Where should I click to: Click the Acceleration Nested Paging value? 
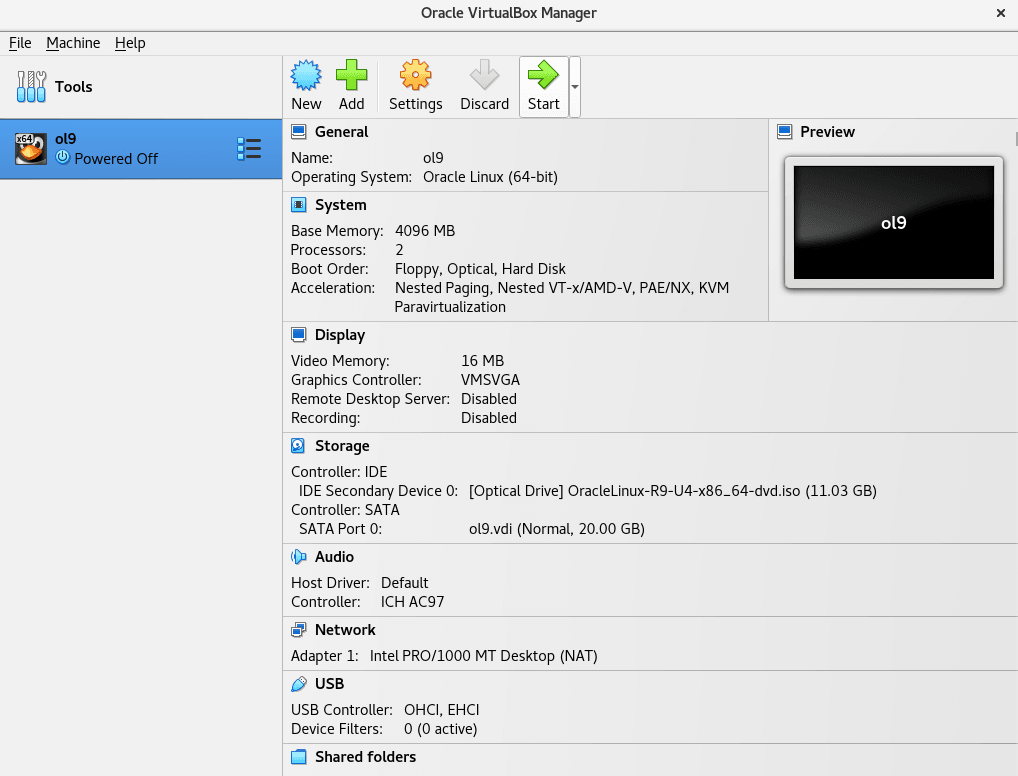pyautogui.click(x=562, y=297)
